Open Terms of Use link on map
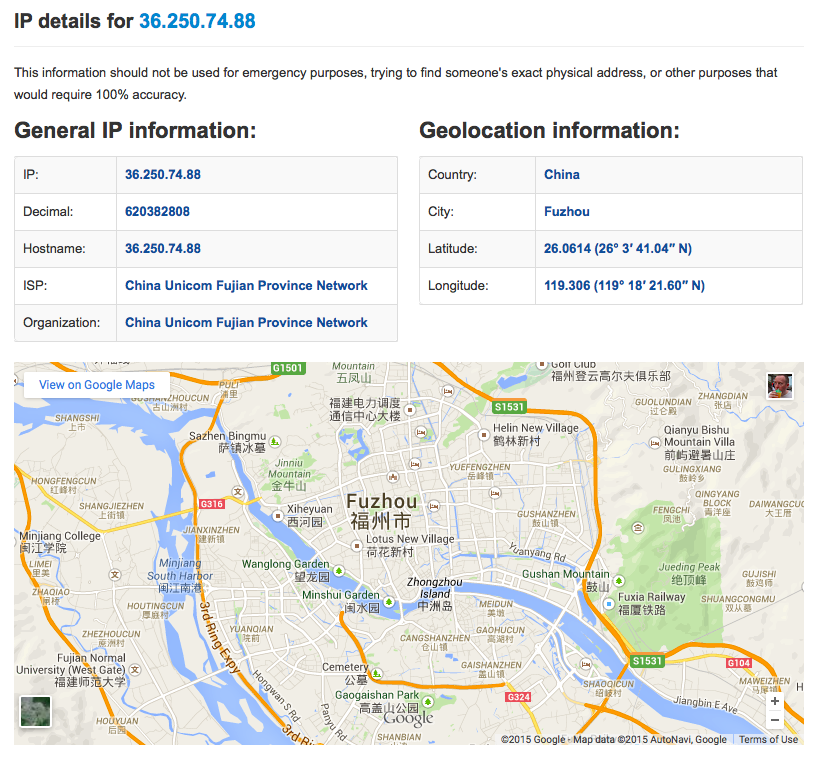Image resolution: width=818 pixels, height=765 pixels. click(768, 739)
